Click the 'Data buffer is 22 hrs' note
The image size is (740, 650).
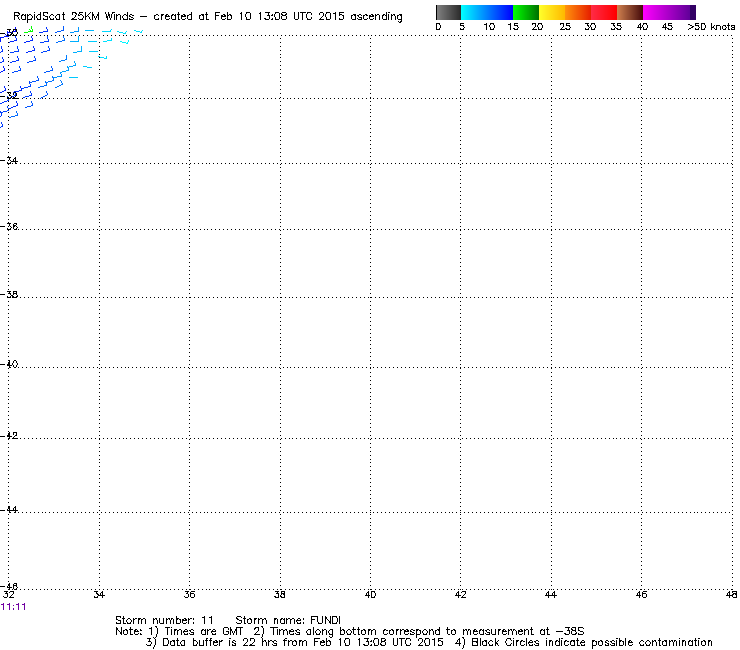[295, 642]
